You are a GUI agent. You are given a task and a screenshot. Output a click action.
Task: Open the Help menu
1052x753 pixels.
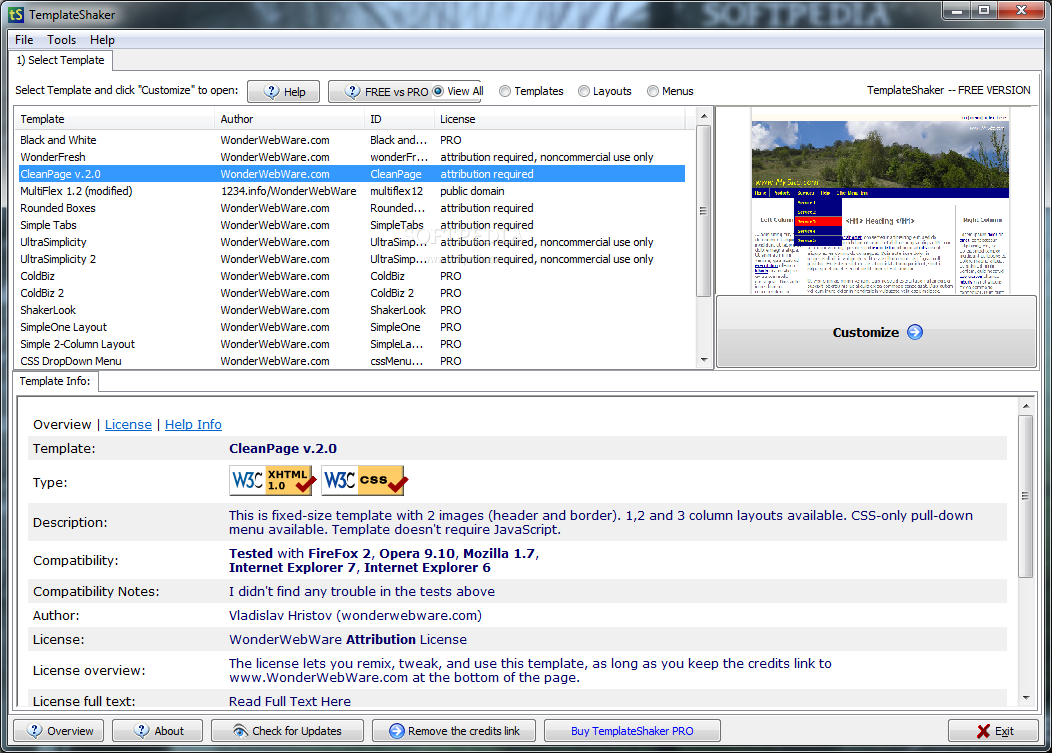tap(102, 40)
